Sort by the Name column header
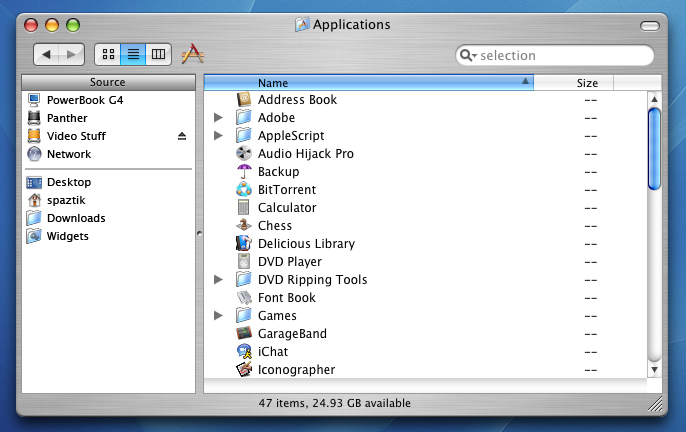 point(368,83)
